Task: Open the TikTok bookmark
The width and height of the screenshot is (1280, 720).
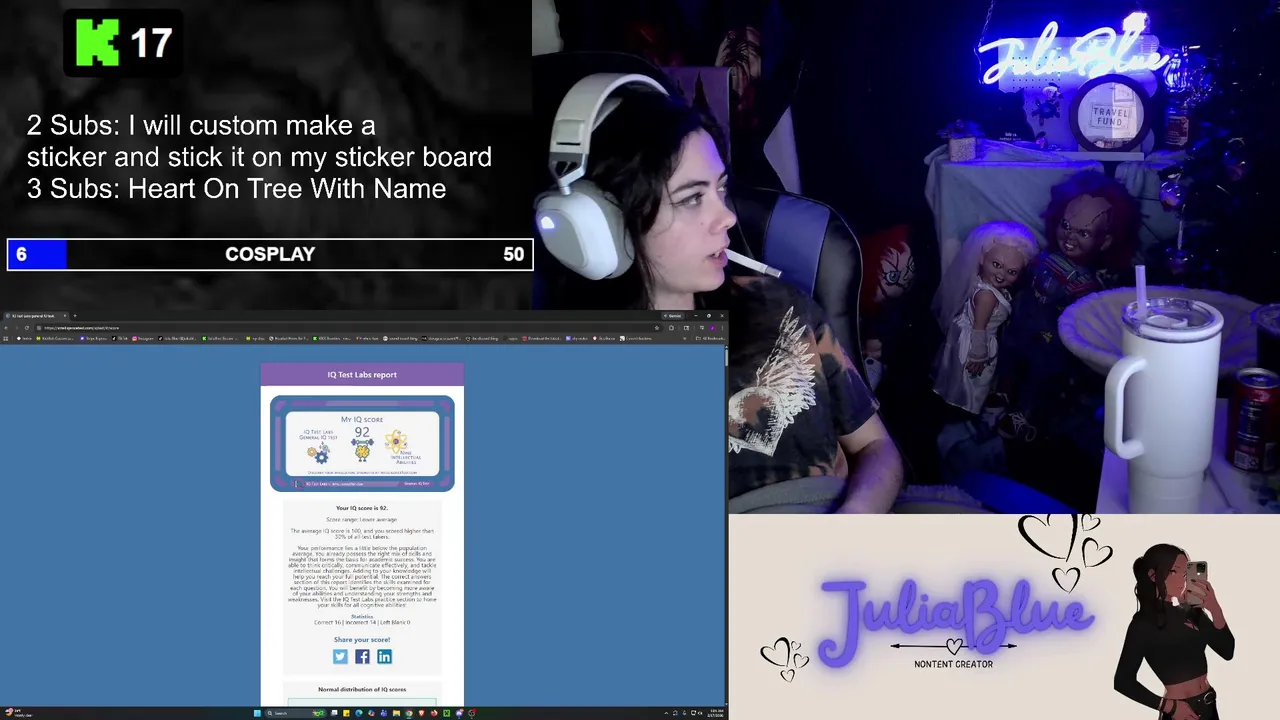Action: [121, 339]
